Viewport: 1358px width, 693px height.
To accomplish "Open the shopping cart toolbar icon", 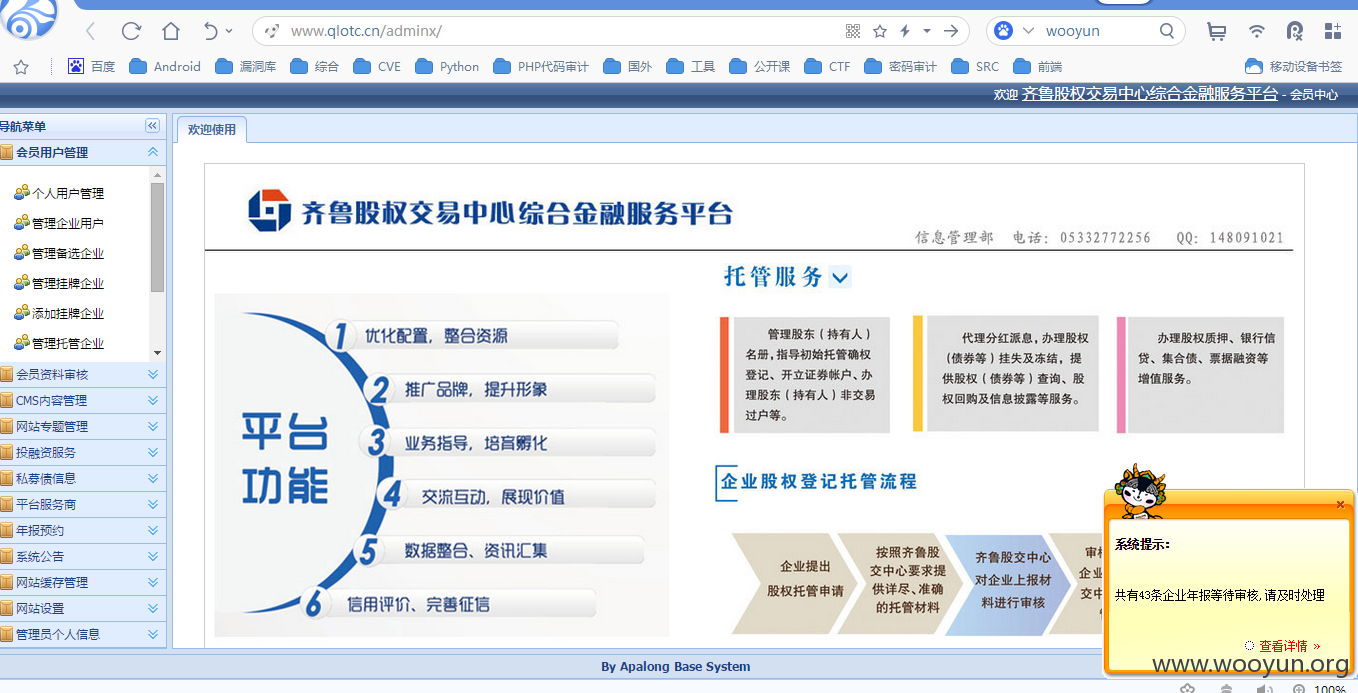I will (x=1217, y=31).
